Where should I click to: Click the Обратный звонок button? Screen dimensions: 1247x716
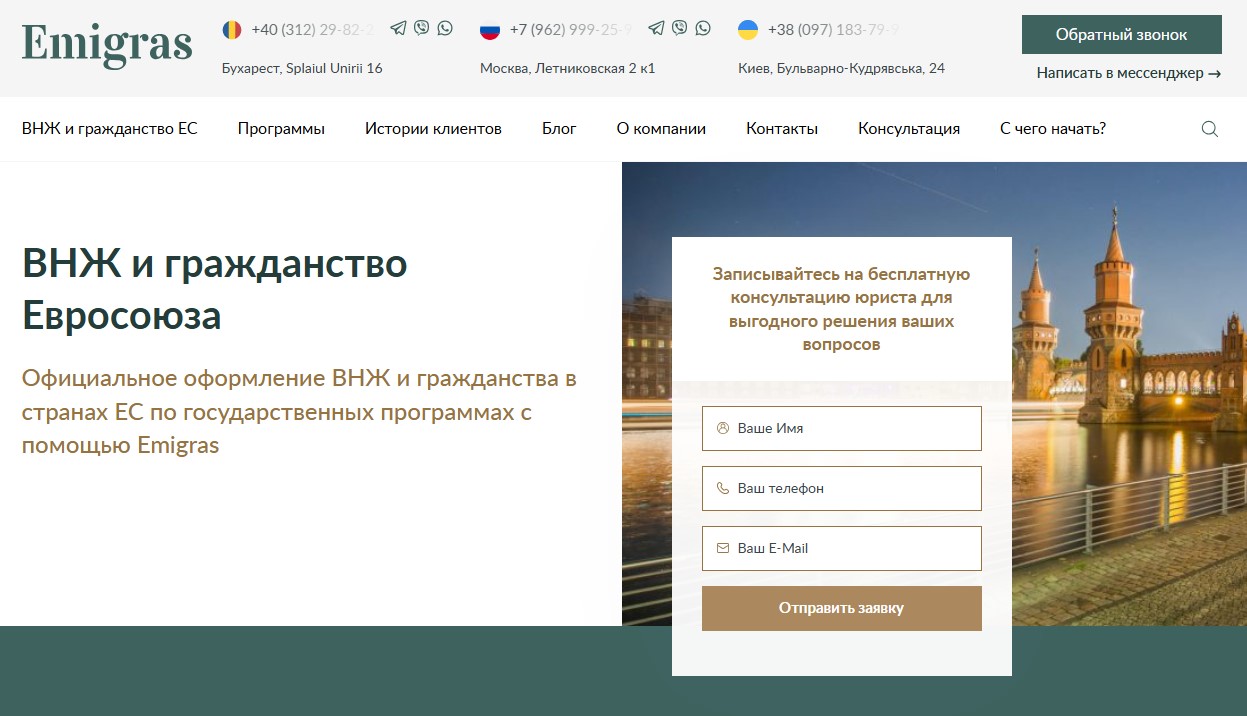pyautogui.click(x=1122, y=35)
